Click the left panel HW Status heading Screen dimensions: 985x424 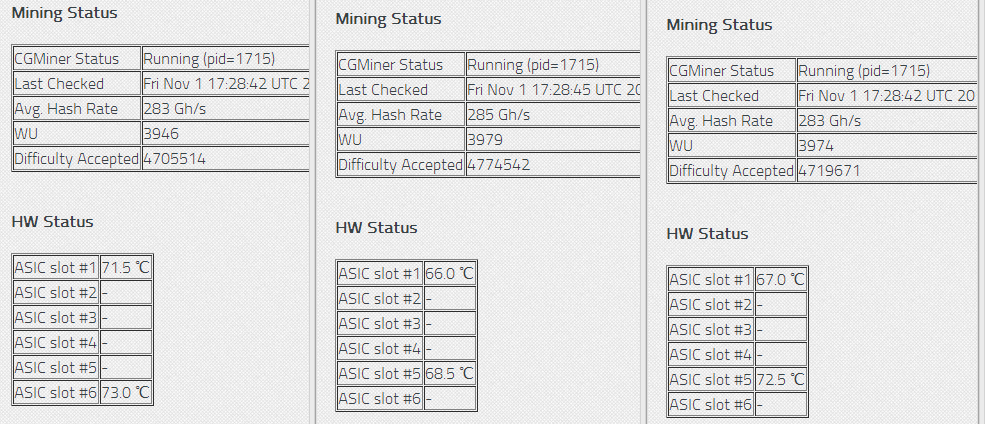52,222
